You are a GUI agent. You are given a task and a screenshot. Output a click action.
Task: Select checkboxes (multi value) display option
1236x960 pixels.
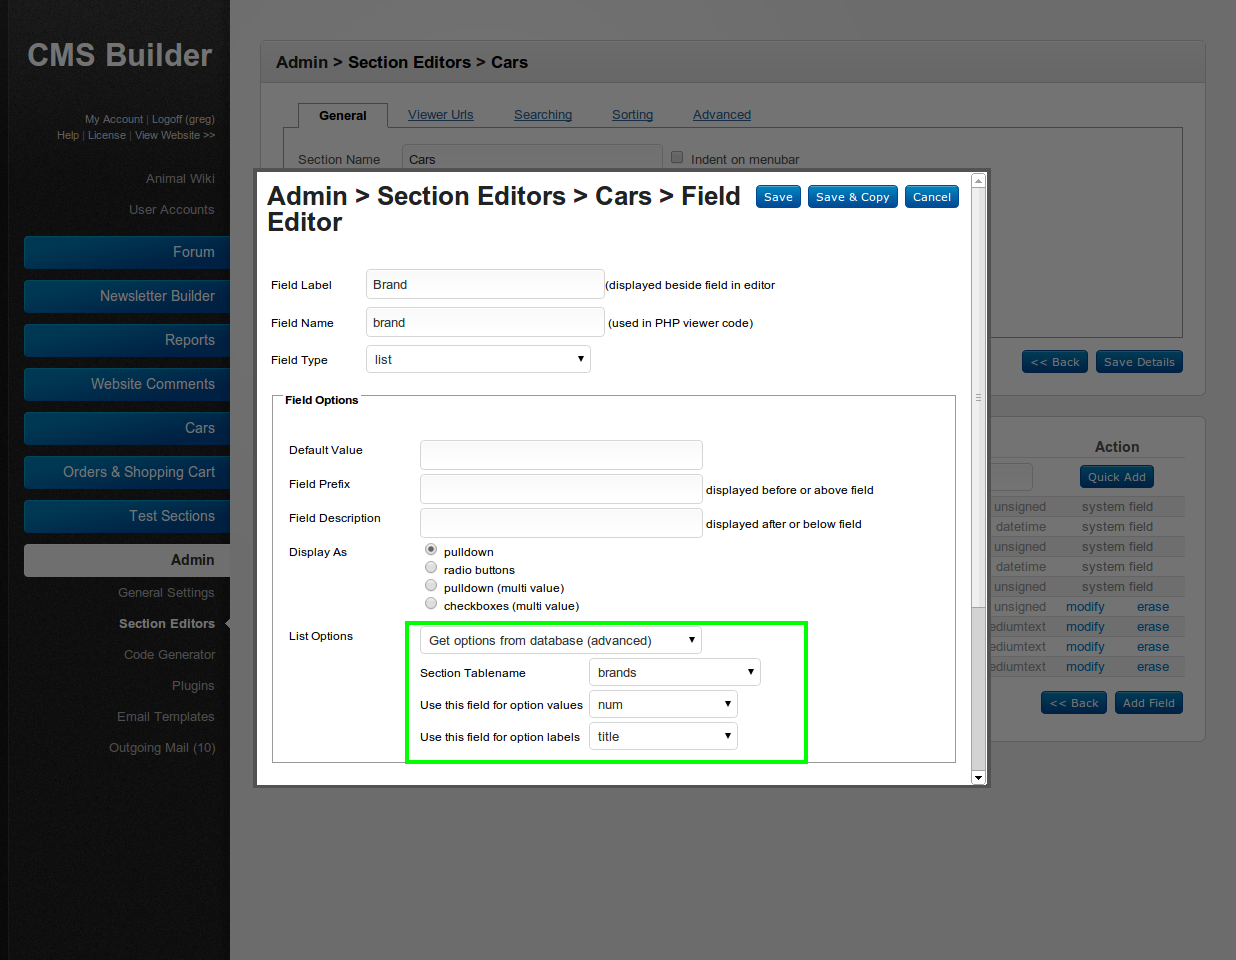(x=431, y=604)
